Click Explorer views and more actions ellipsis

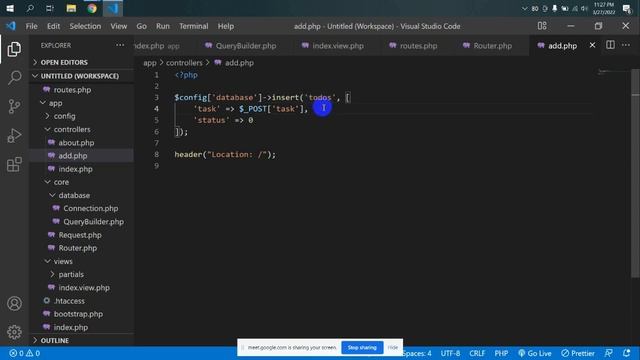pyautogui.click(x=120, y=45)
